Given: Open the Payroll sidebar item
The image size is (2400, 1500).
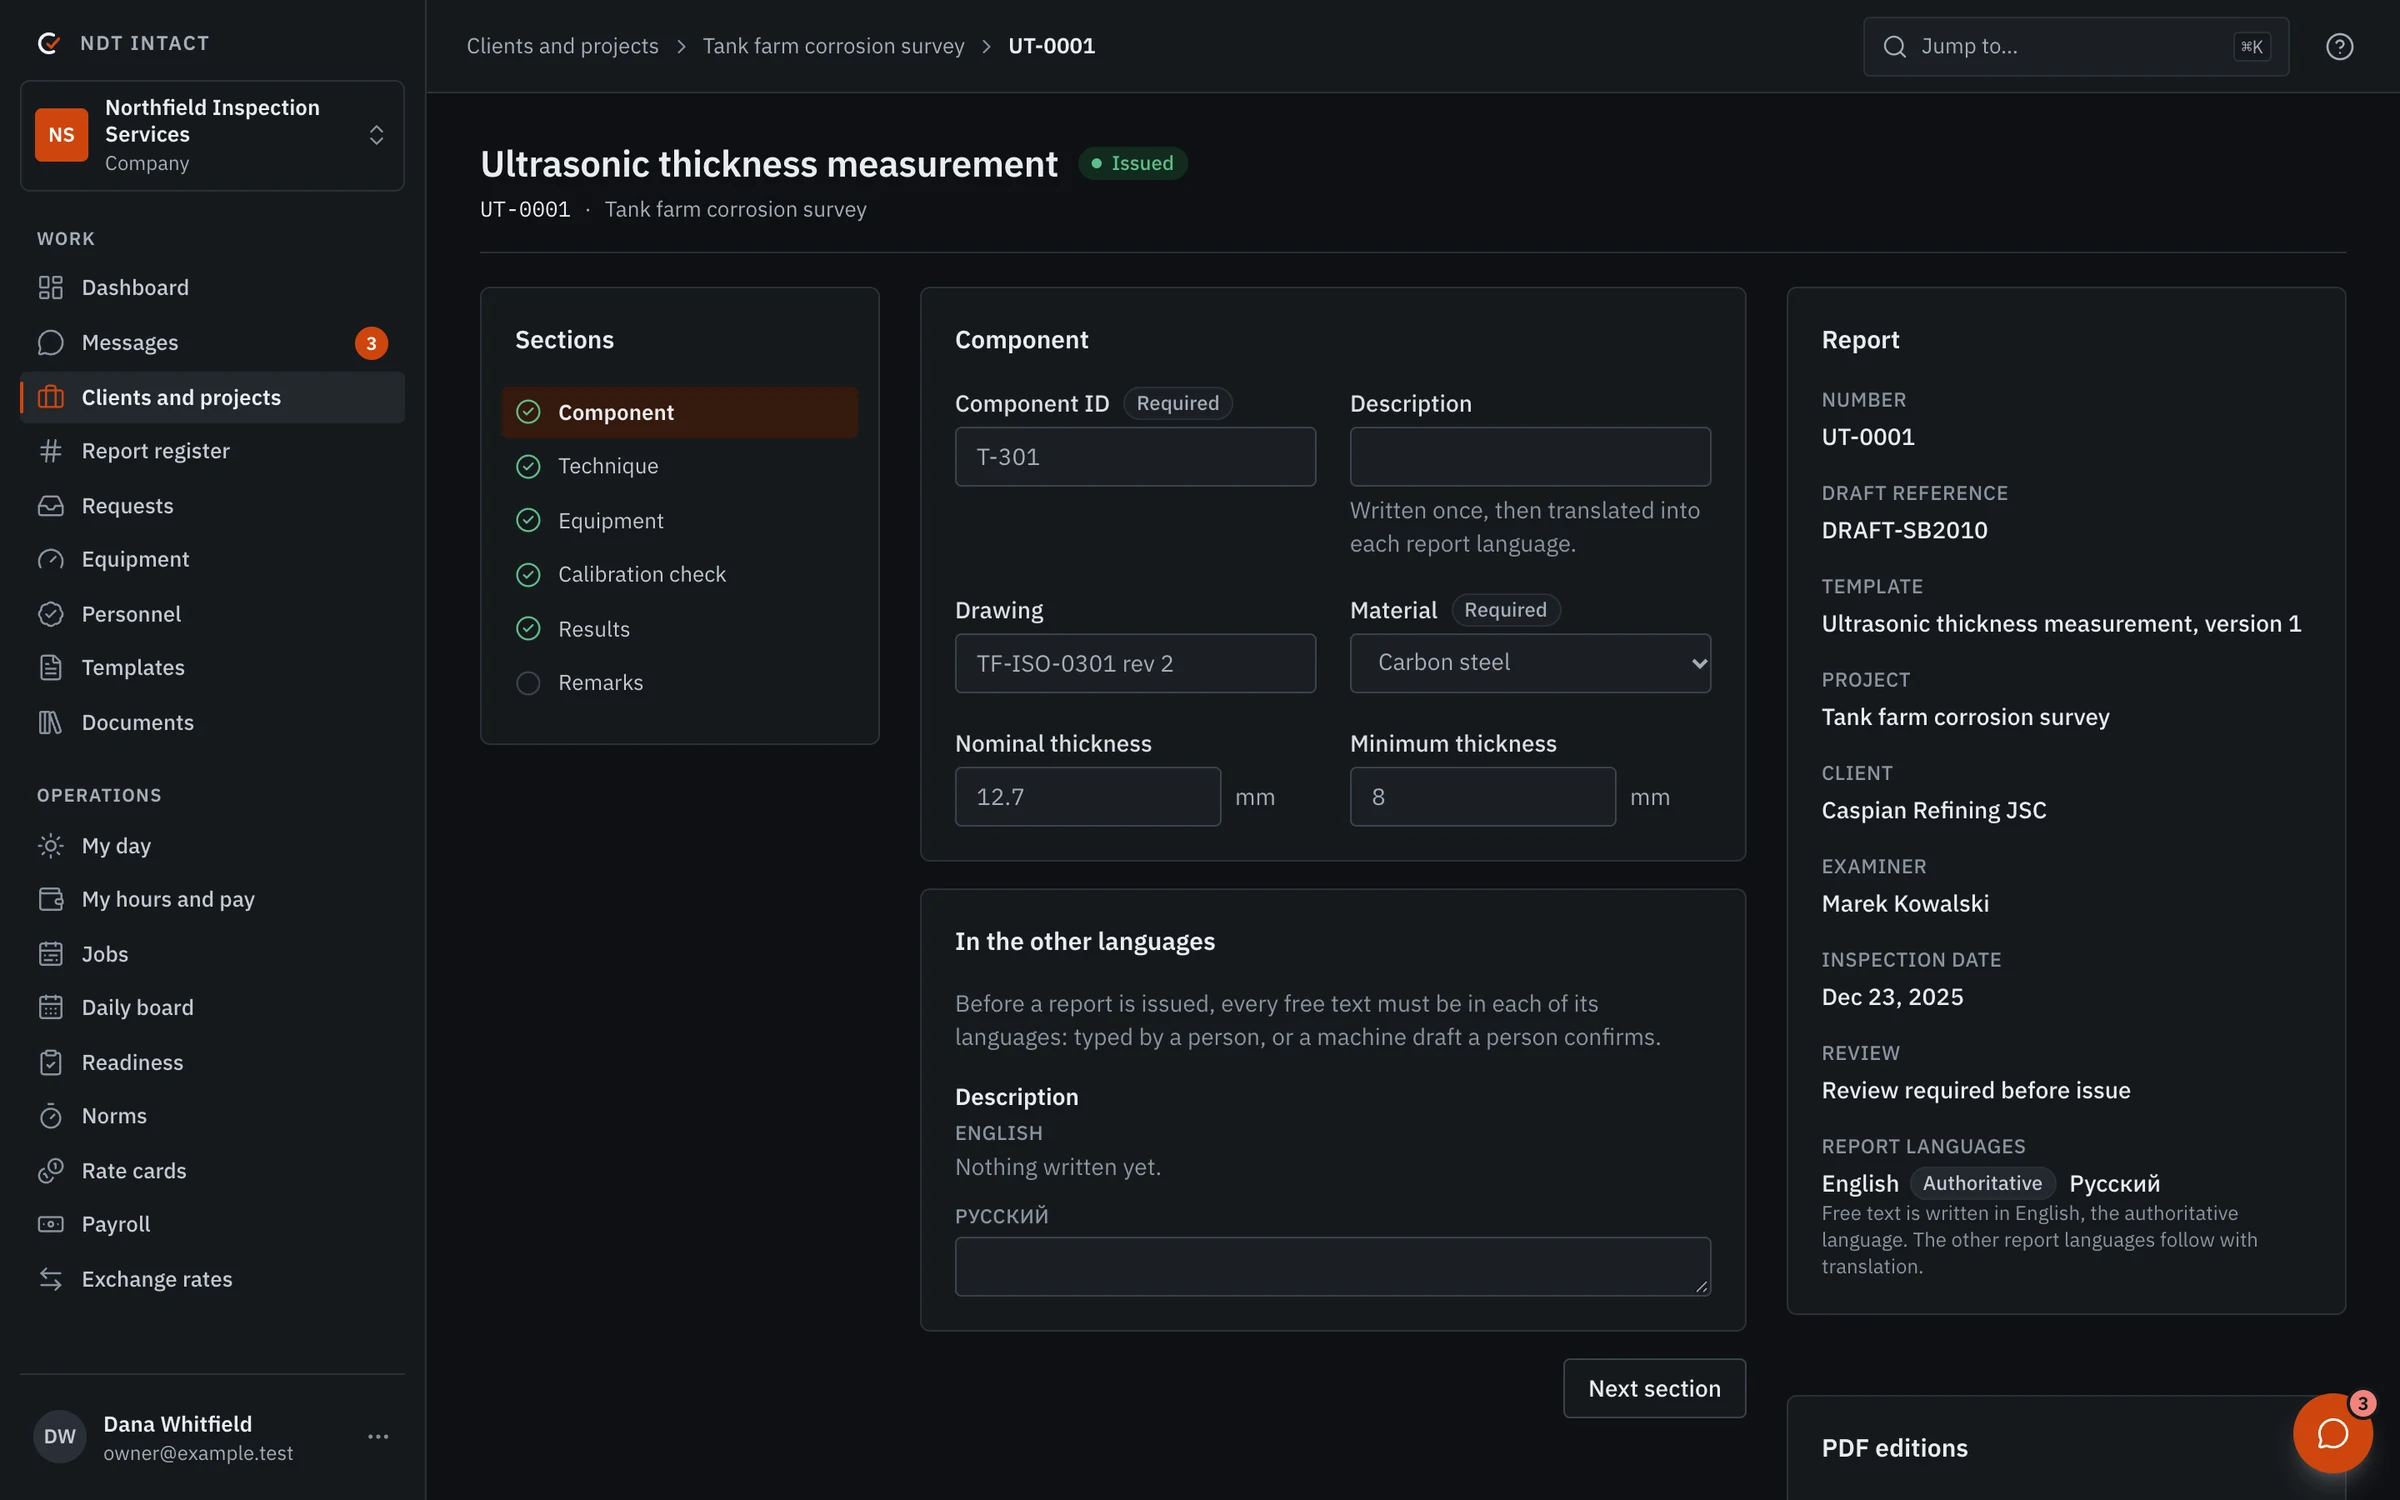Looking at the screenshot, I should click(x=212, y=1224).
